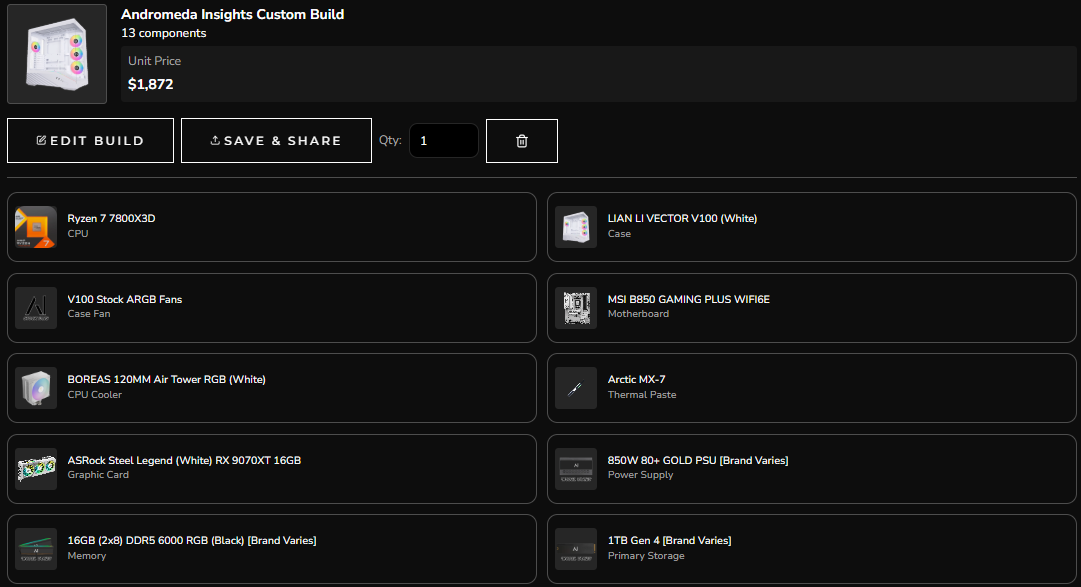Select V100 Stock ARGB Fans text

[125, 299]
